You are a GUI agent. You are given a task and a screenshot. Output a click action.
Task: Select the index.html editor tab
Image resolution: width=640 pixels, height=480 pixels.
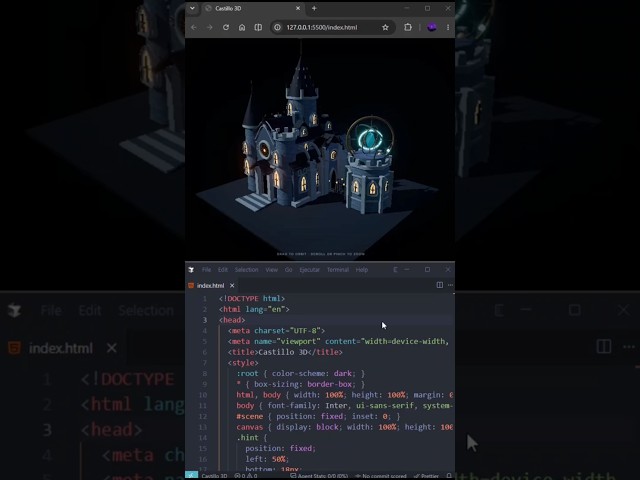211,286
